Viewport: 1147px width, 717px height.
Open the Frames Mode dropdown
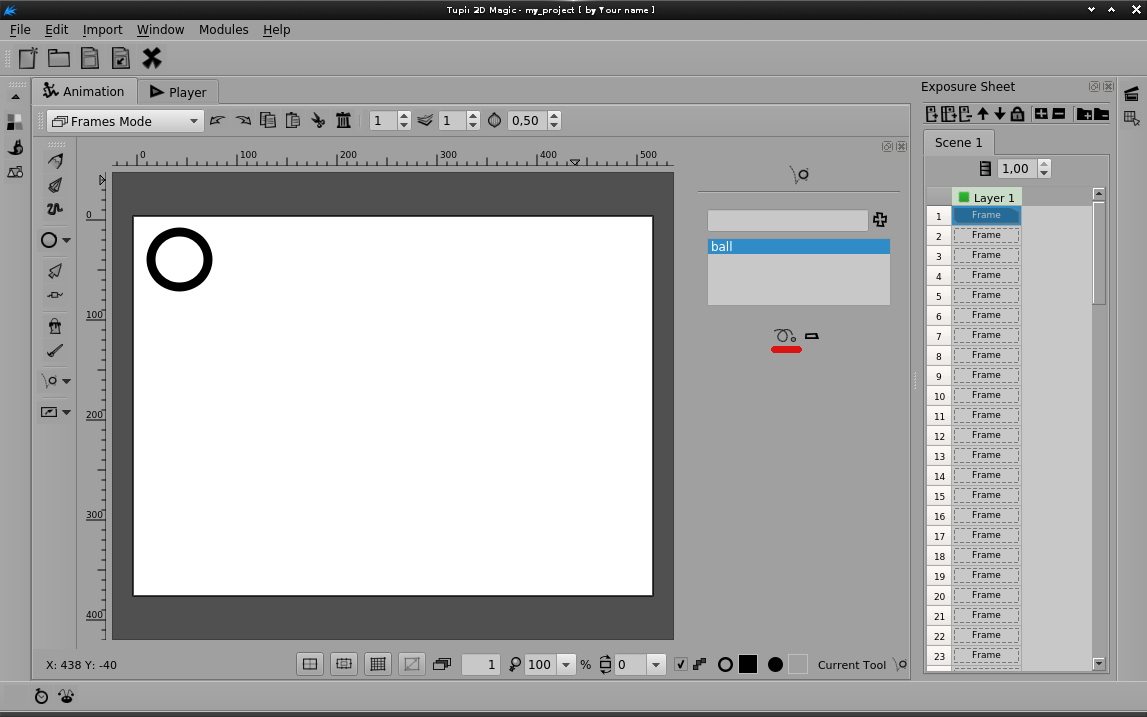click(x=125, y=121)
